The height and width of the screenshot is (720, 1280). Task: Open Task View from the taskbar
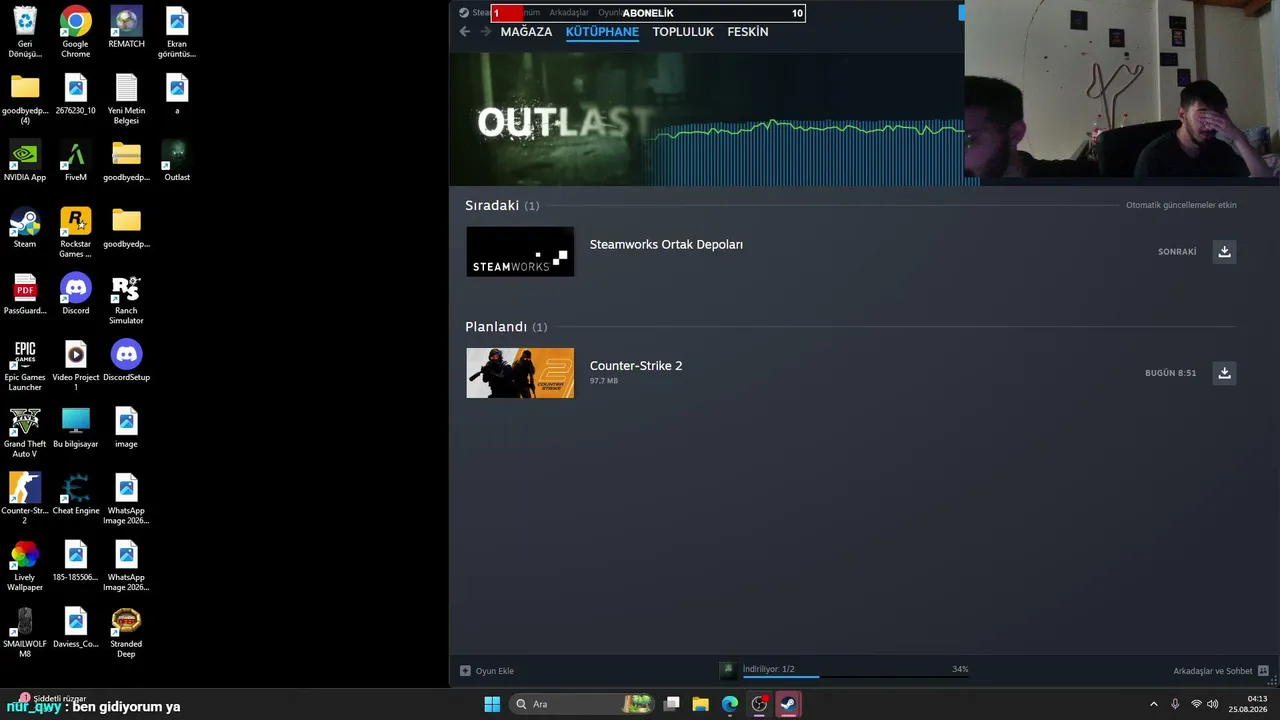(x=672, y=704)
